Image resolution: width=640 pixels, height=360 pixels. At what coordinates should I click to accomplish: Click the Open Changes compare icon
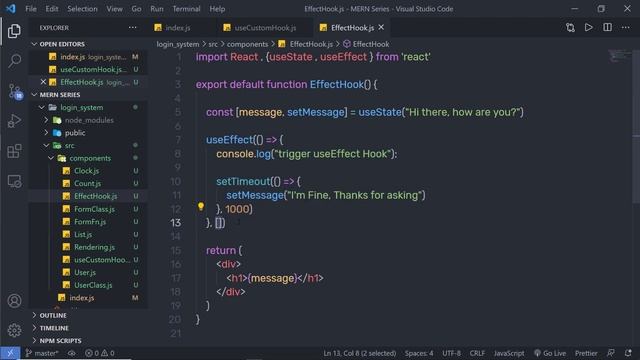570,27
